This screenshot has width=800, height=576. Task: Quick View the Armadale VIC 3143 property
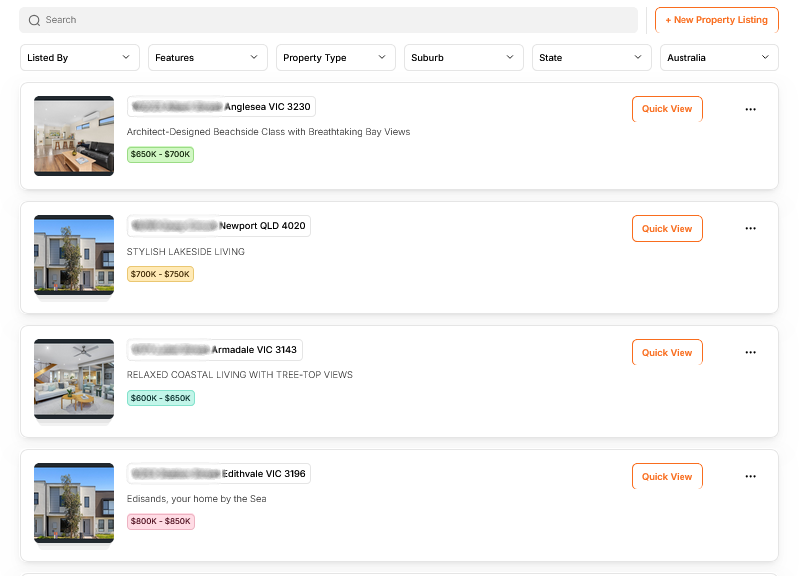(667, 353)
